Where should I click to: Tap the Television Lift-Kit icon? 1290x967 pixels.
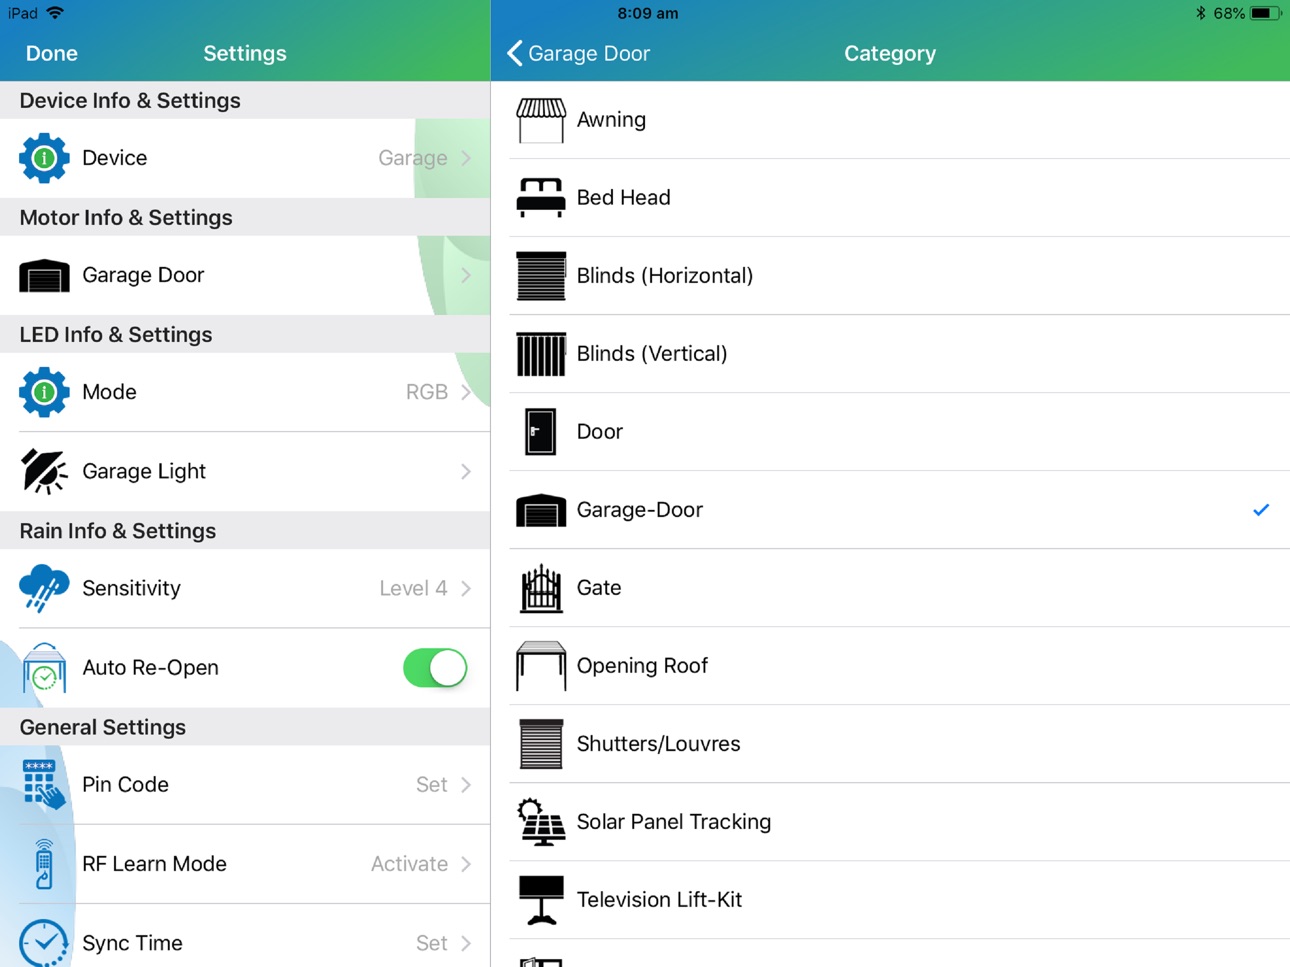pos(541,900)
